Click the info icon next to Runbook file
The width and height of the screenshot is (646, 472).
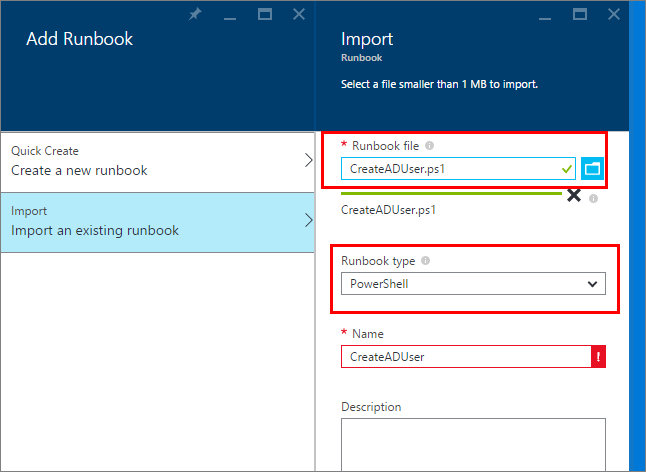point(429,145)
